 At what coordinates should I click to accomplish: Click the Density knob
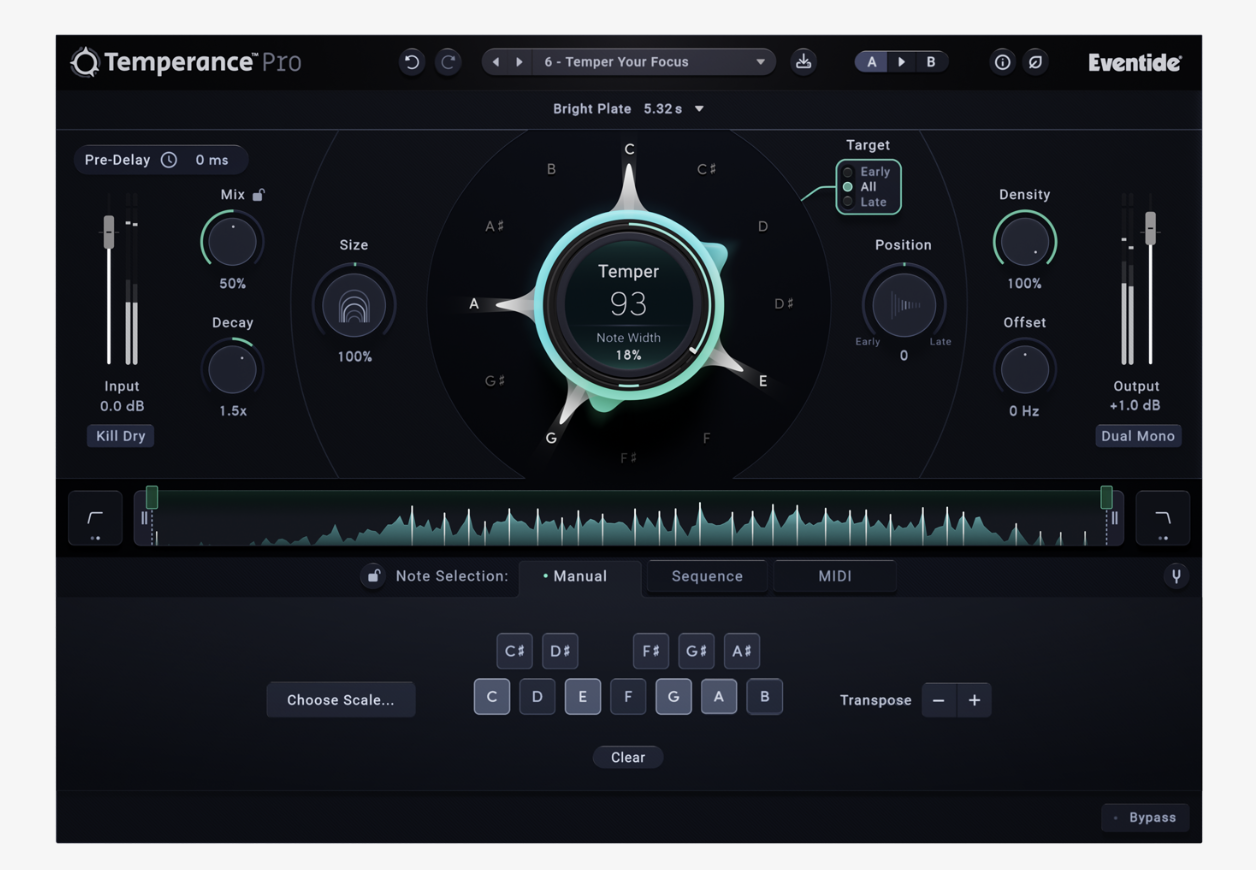1025,242
